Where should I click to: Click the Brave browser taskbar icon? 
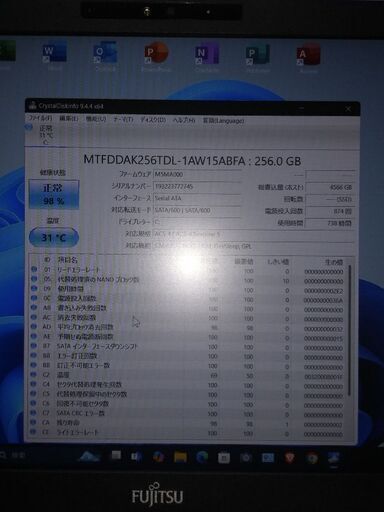[x=290, y=457]
